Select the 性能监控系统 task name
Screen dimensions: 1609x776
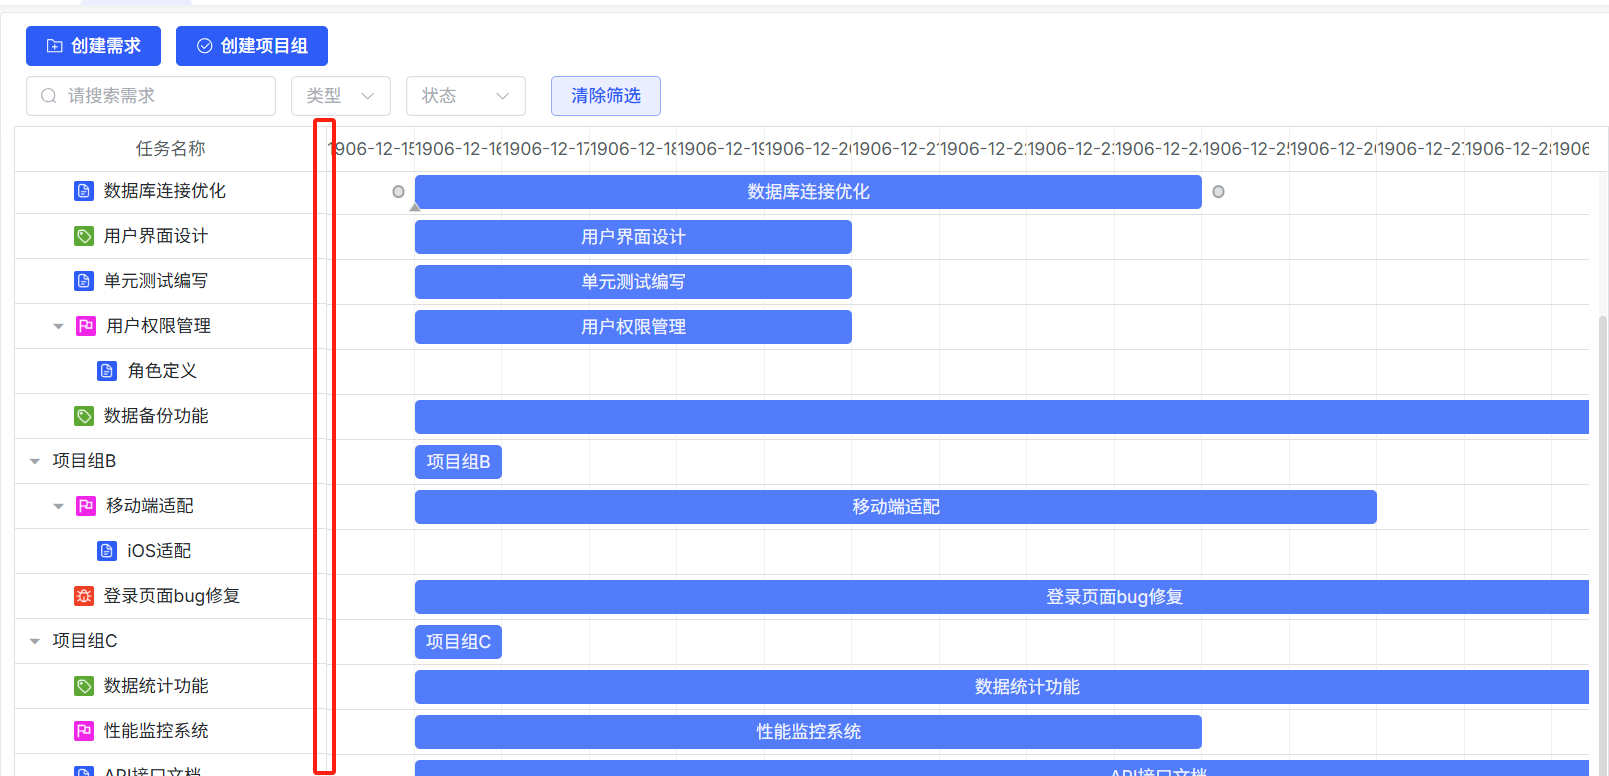pos(156,731)
